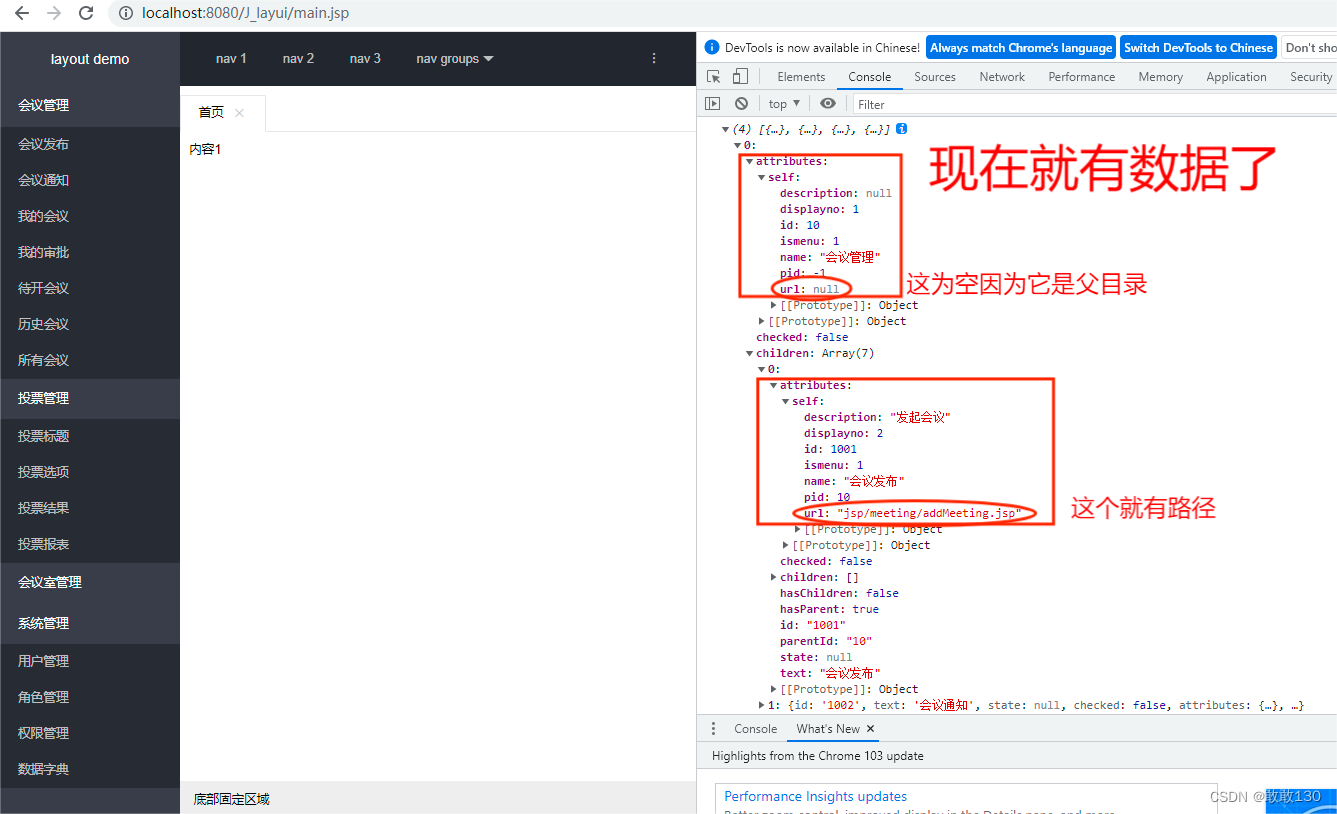Open 用户管理 in sidebar
This screenshot has width=1337, height=814.
click(90, 661)
